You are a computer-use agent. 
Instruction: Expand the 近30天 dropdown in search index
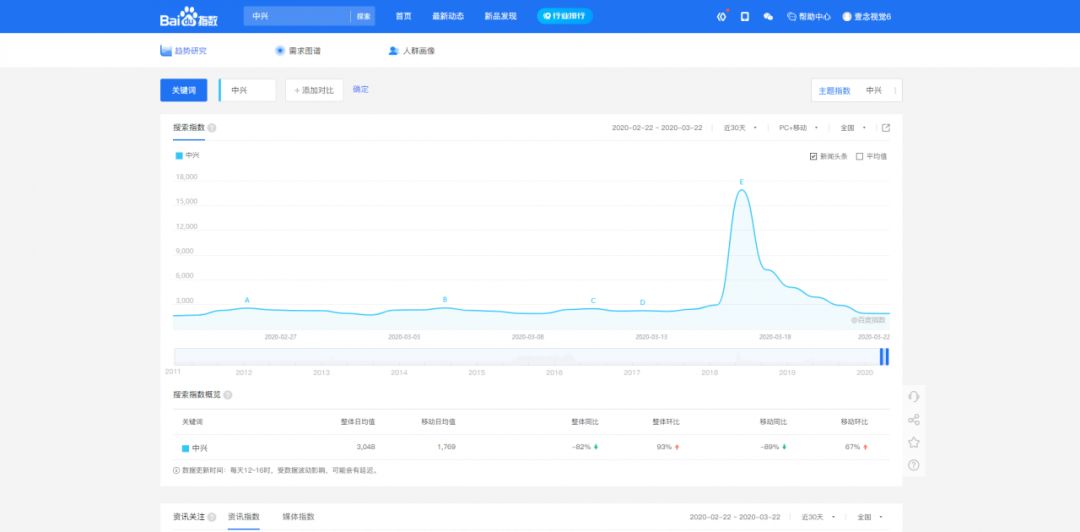[x=740, y=128]
